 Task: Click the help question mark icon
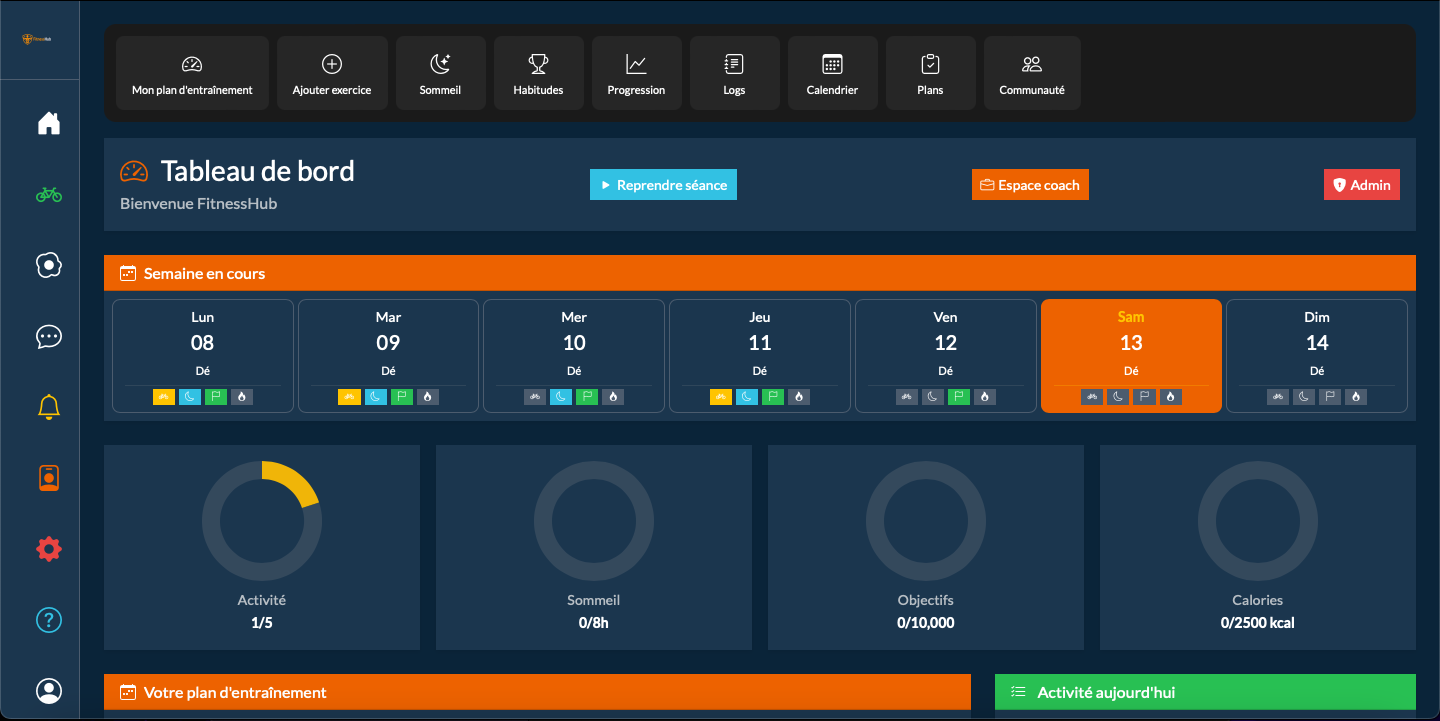coord(48,620)
